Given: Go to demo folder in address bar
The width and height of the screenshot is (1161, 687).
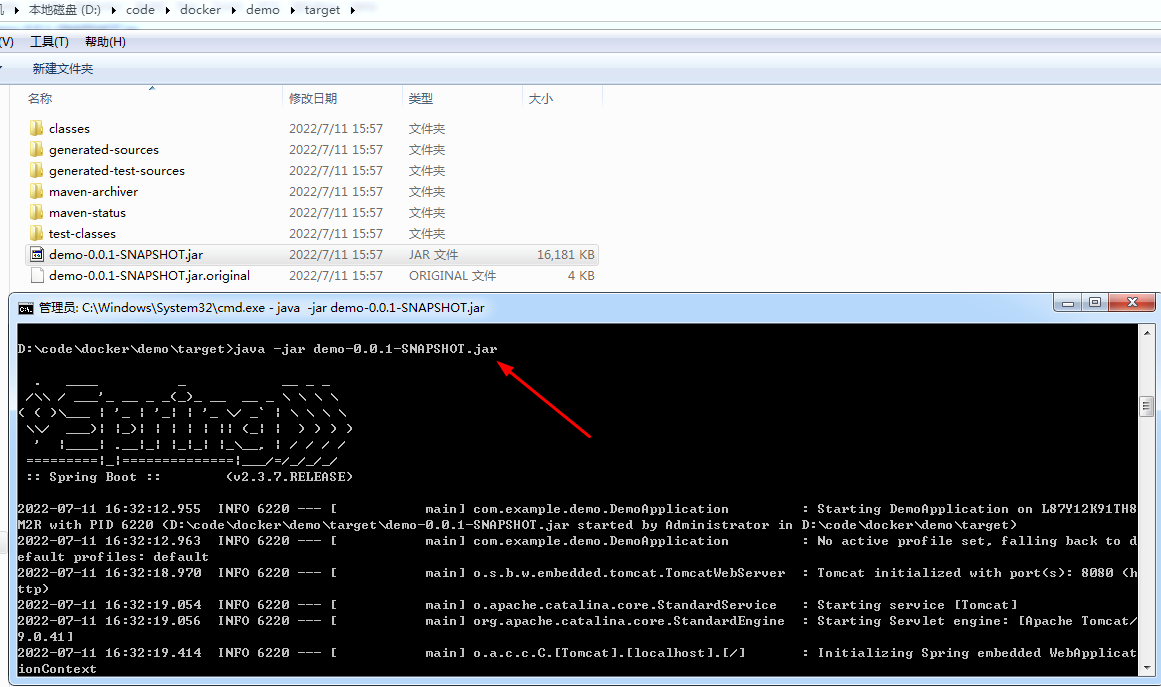Looking at the screenshot, I should point(263,10).
